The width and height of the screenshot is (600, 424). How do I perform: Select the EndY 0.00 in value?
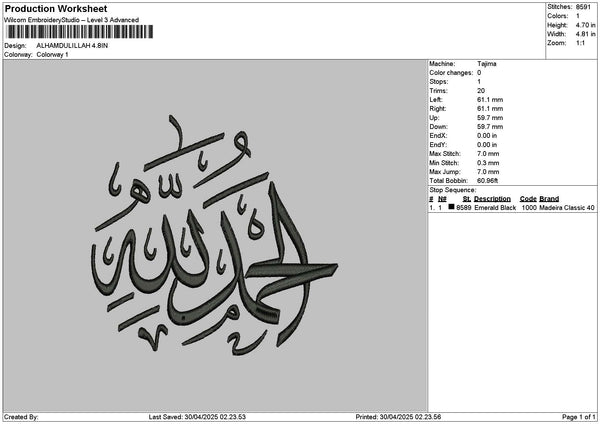click(487, 145)
